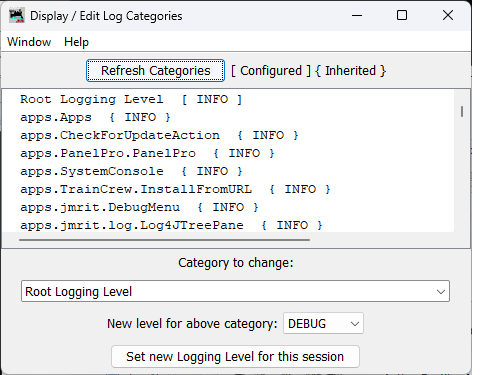Screen dimensions: 480x375
Task: Maximize the Display / Edit Log Categories window
Action: (x=402, y=15)
